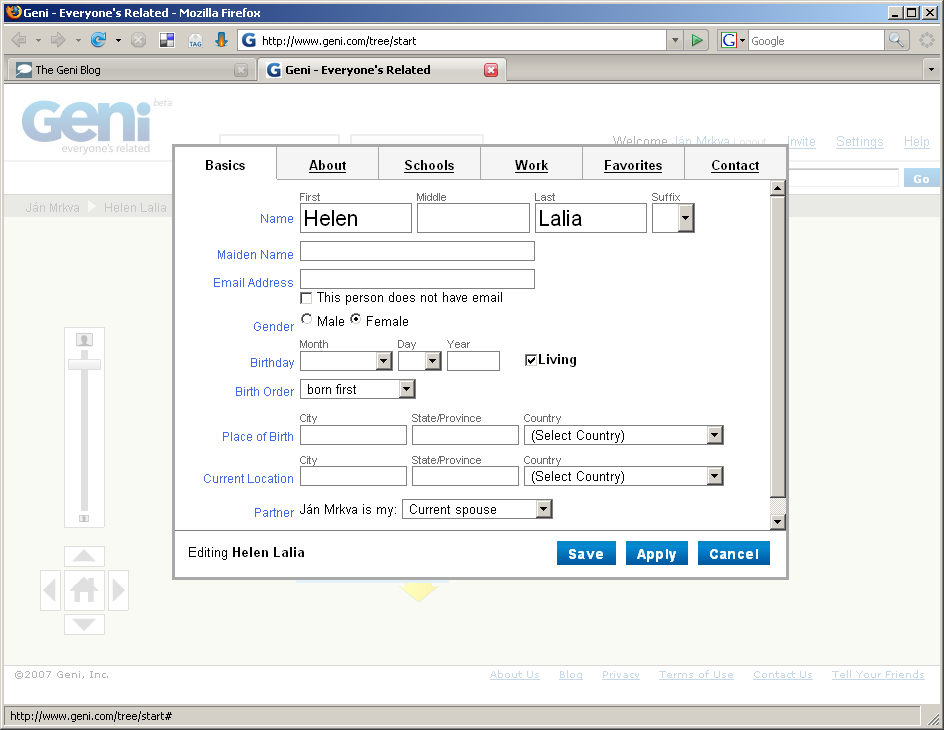The width and height of the screenshot is (944, 730).
Task: Check 'This person does not have email'
Action: pyautogui.click(x=306, y=298)
